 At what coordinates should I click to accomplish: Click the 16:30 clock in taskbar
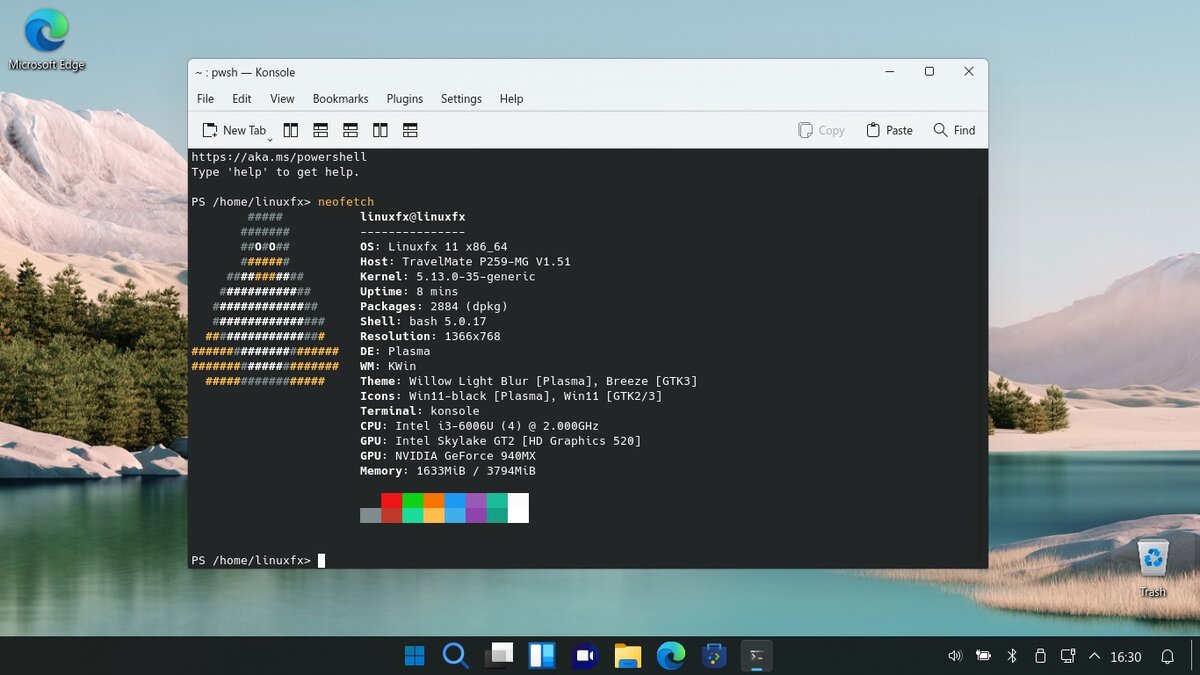1126,657
